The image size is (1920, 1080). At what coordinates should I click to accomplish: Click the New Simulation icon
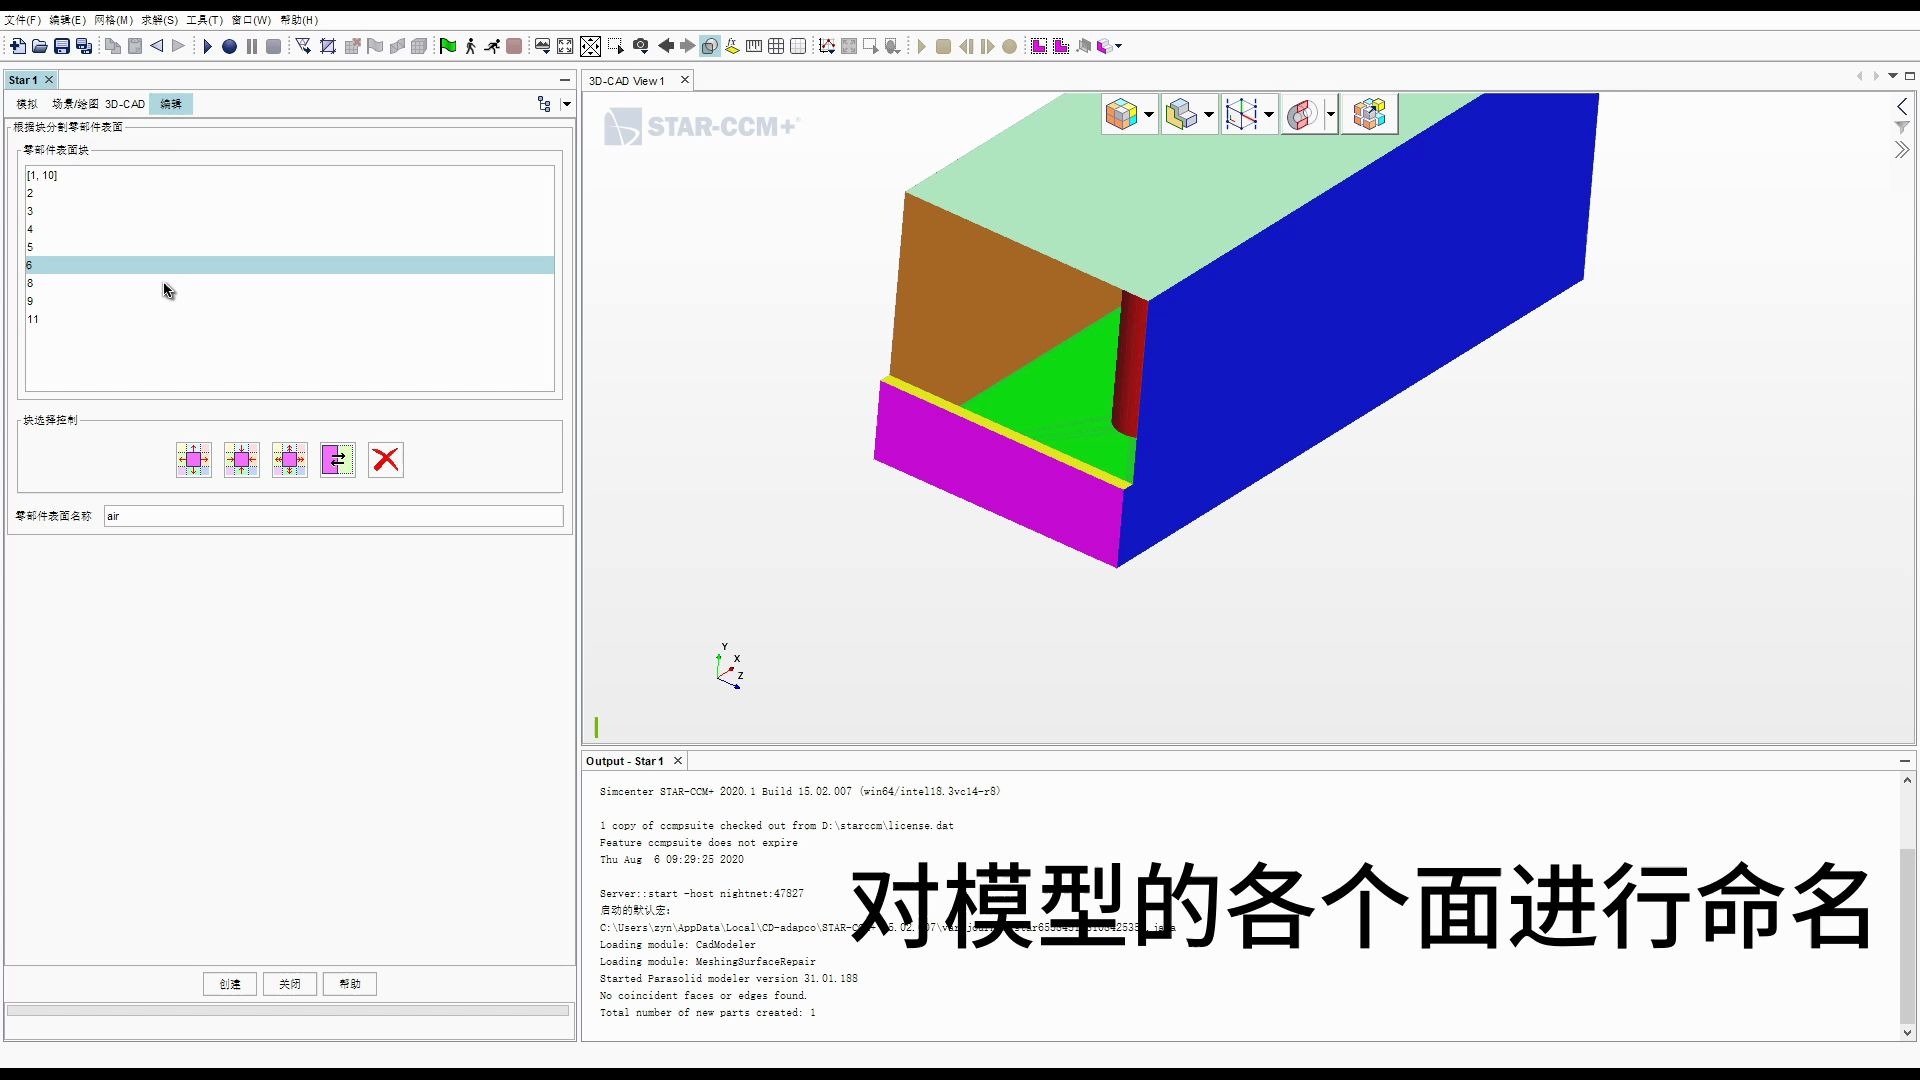point(17,46)
